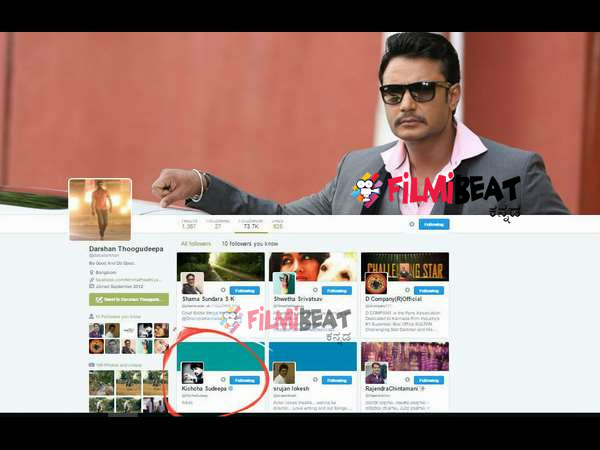Open D Company(R)Official profile name
600x450 pixels.
coord(393,299)
